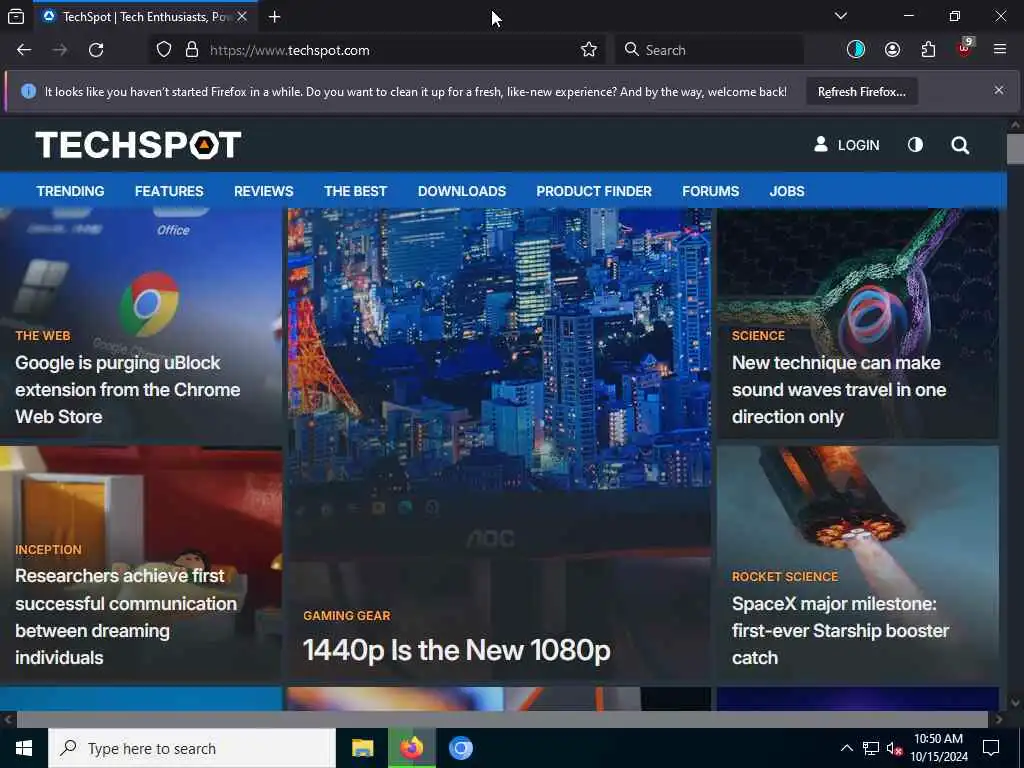
Task: Open the REVIEWS menu
Action: pos(264,191)
